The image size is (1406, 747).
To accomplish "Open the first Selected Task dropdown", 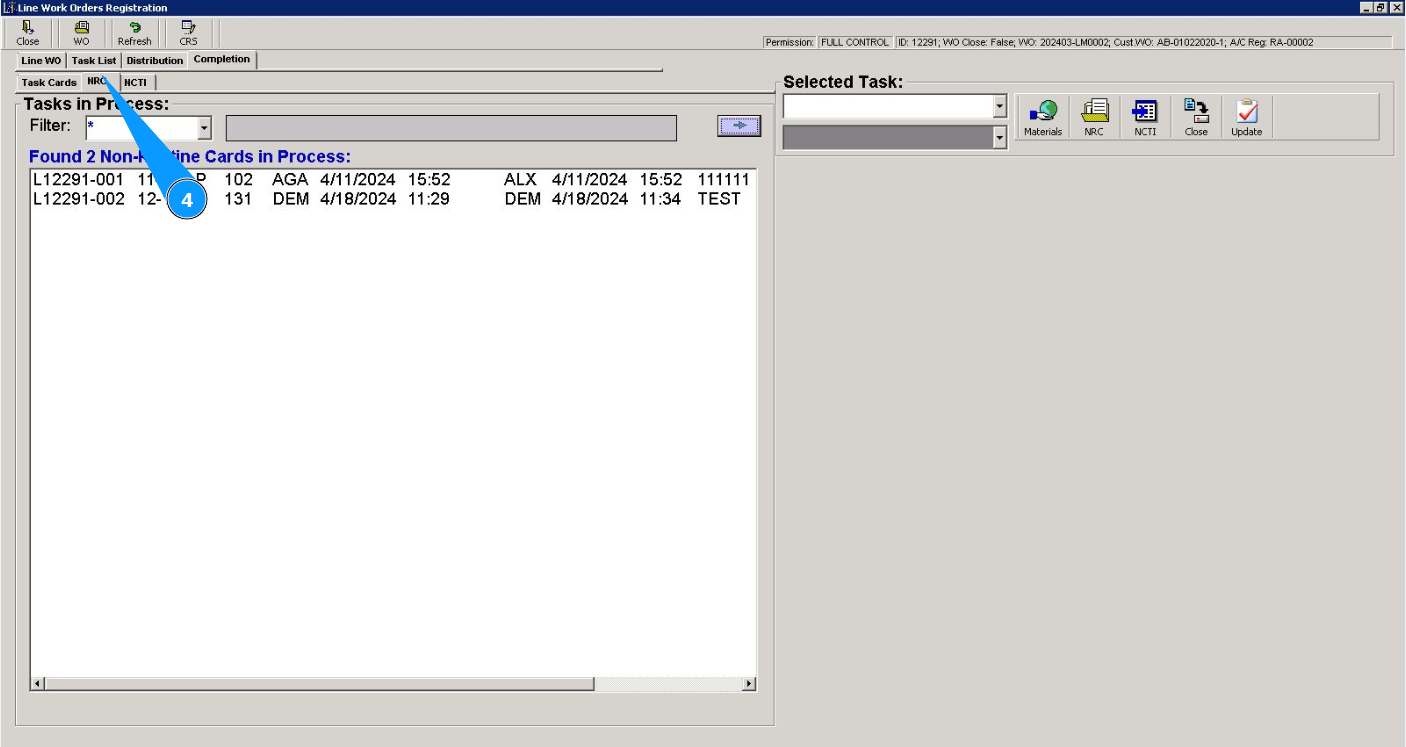I will pos(1000,106).
